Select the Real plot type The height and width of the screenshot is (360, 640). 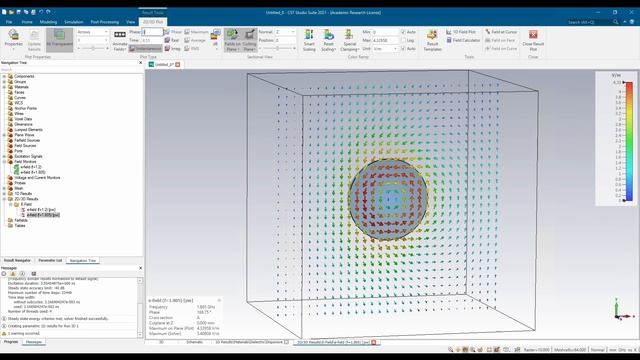[172, 40]
